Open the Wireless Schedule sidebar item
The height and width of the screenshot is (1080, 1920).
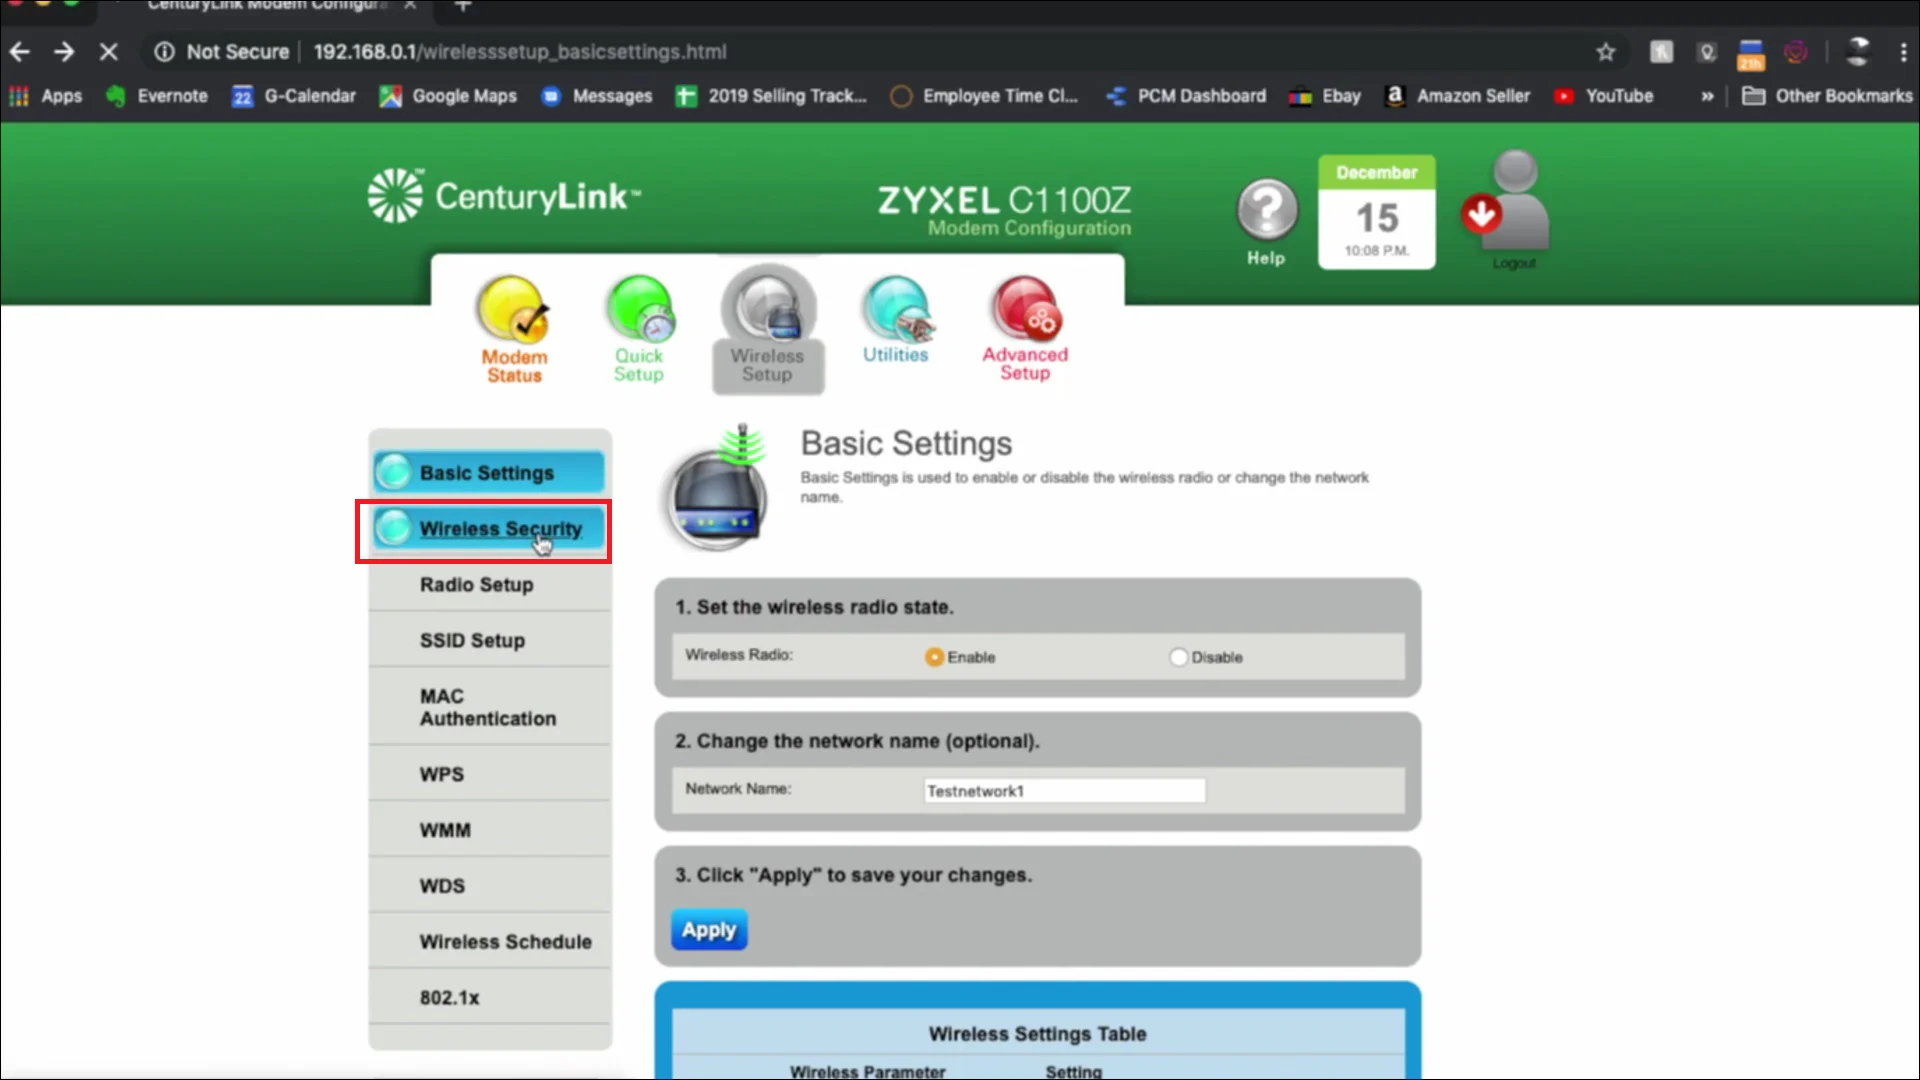[x=505, y=942]
